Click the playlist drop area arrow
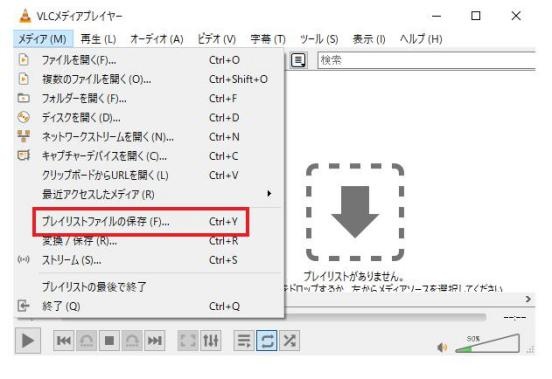Screen dimensions: 552x379 355,212
